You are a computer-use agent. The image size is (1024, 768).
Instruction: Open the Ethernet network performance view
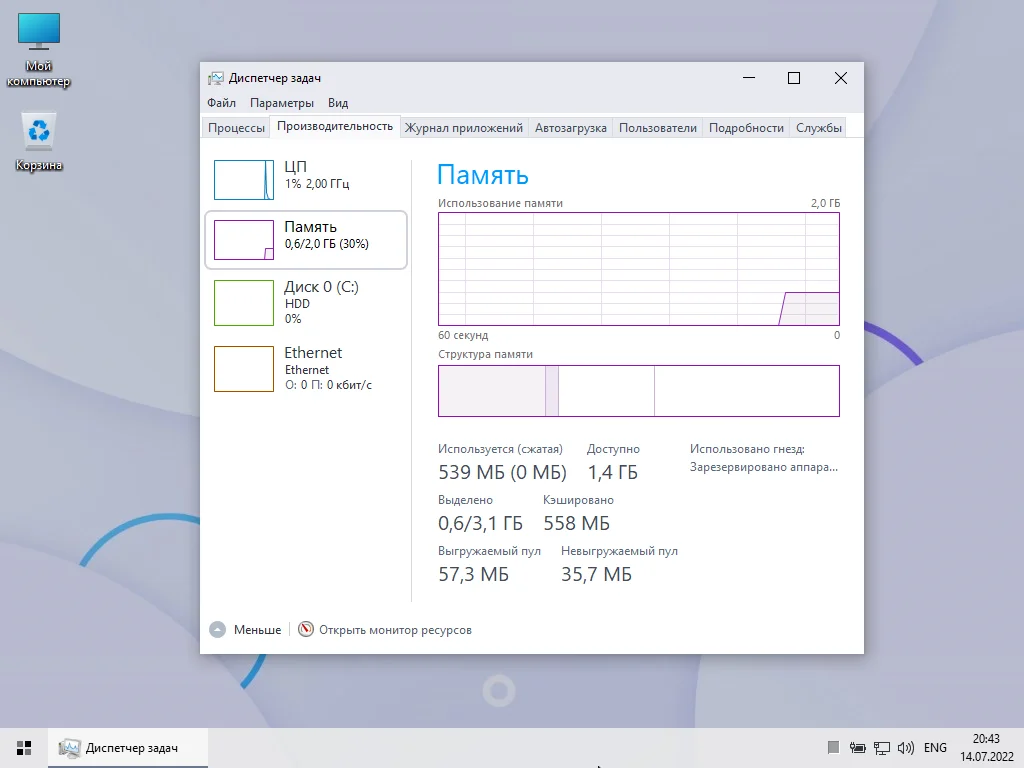click(306, 368)
